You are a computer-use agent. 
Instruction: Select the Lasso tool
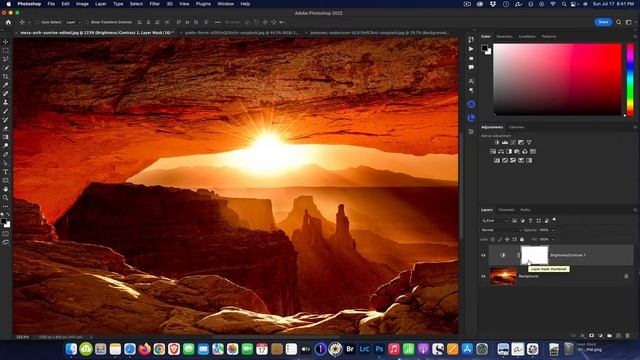5,59
